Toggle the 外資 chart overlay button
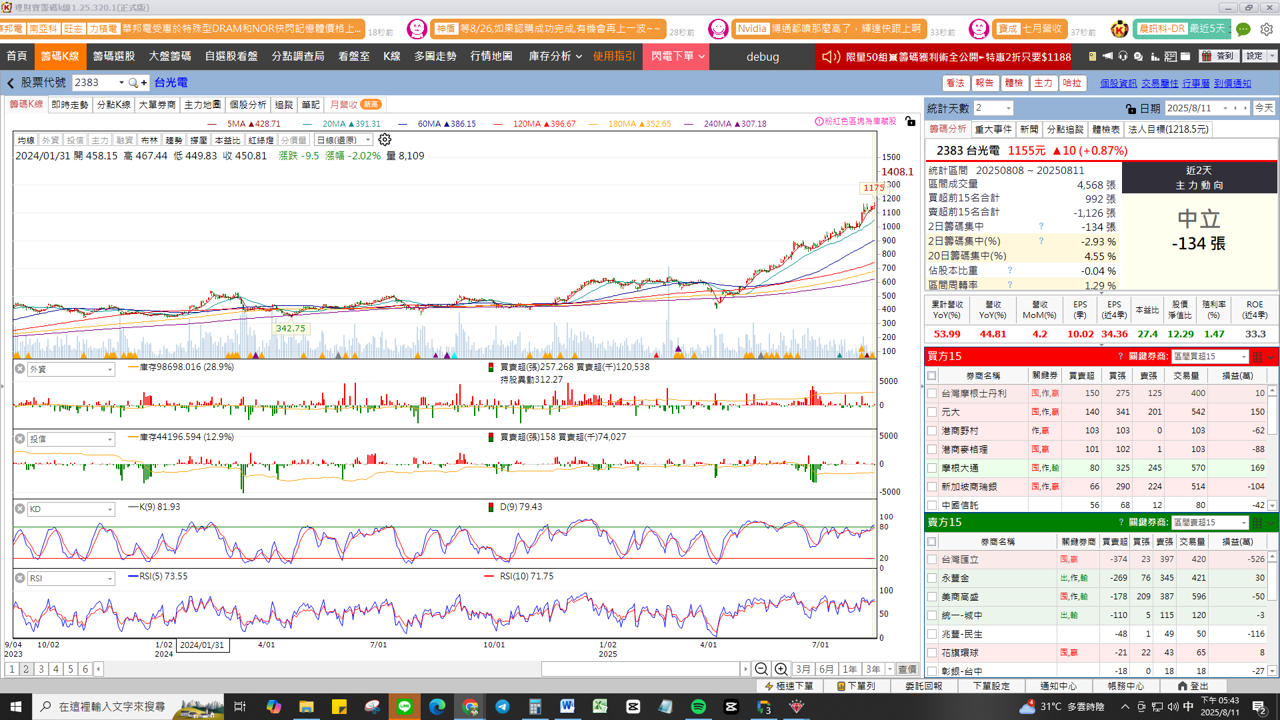1280x720 pixels. 50,141
